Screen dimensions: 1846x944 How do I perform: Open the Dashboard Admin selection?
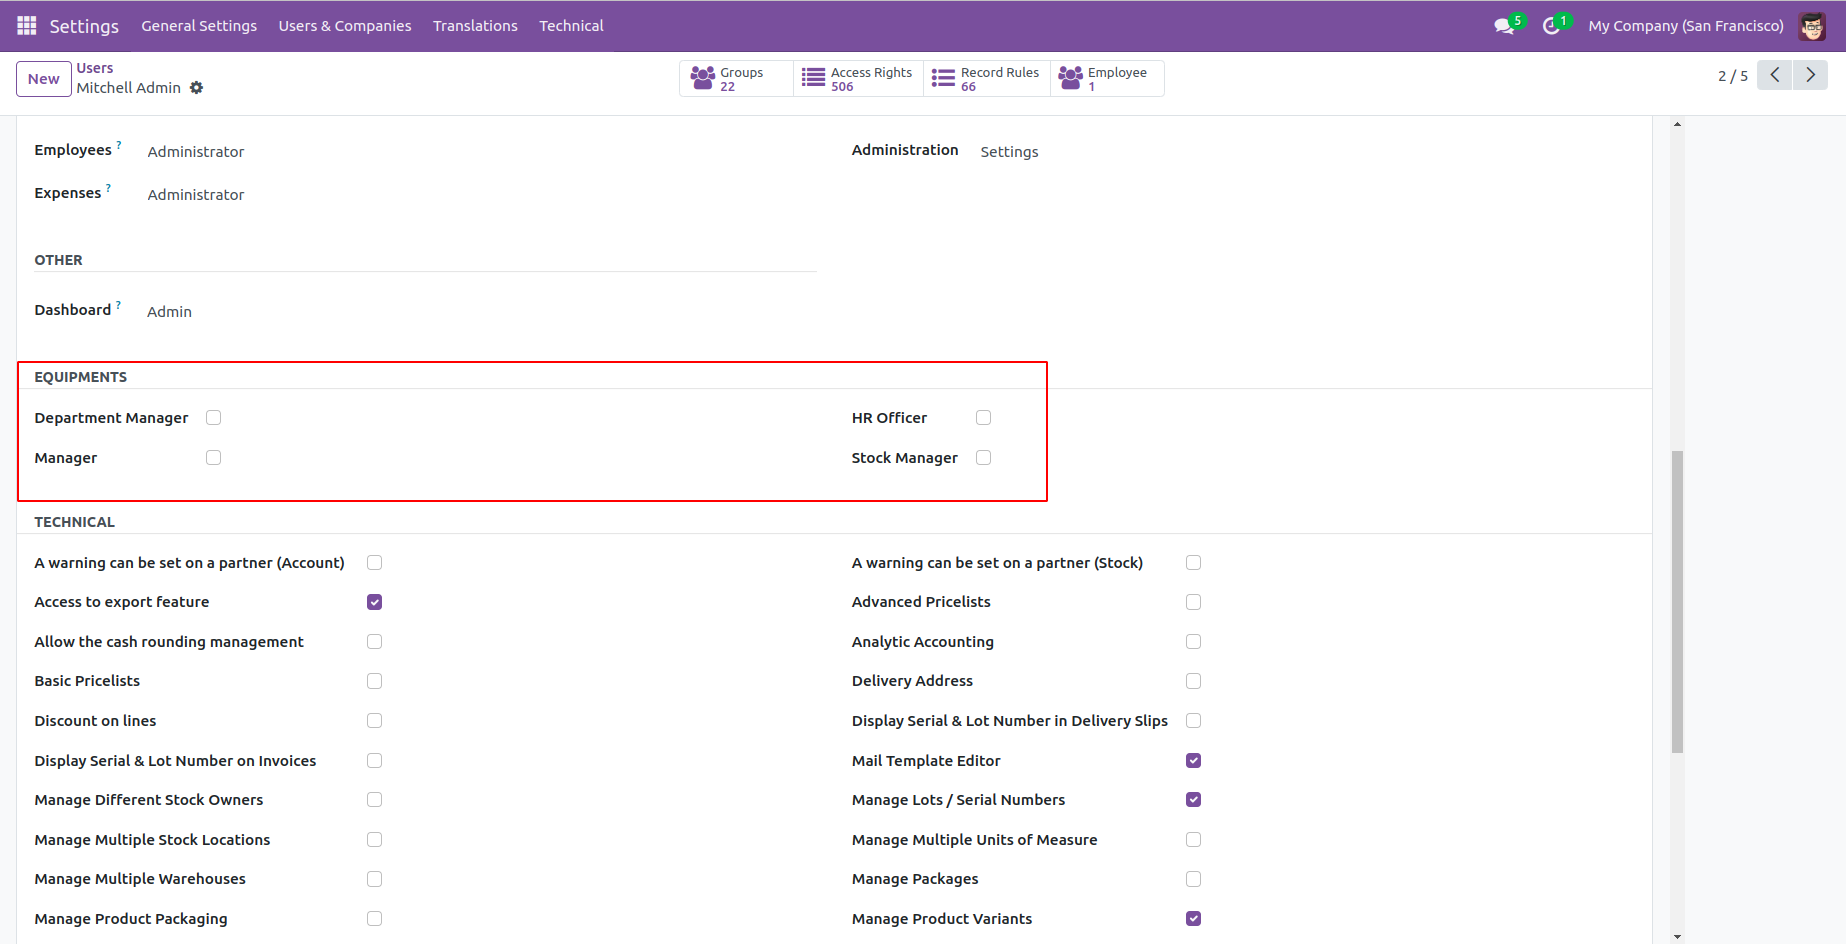click(x=169, y=312)
